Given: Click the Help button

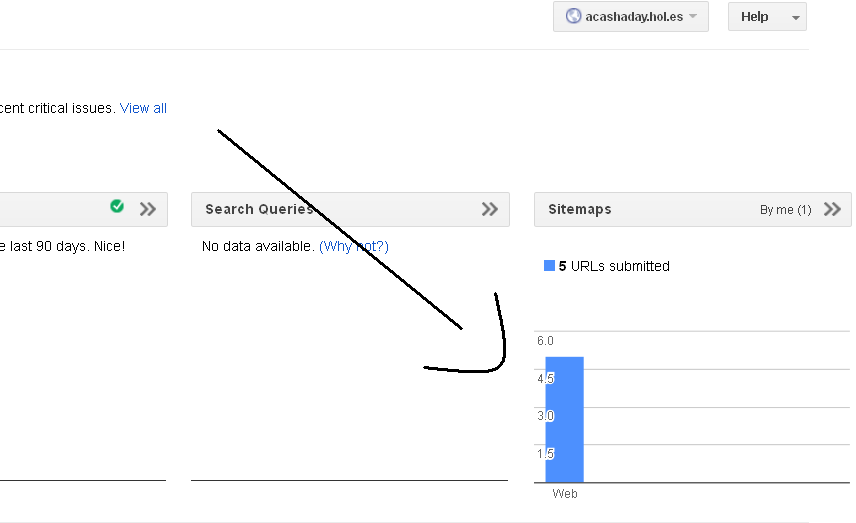Looking at the screenshot, I should [755, 16].
